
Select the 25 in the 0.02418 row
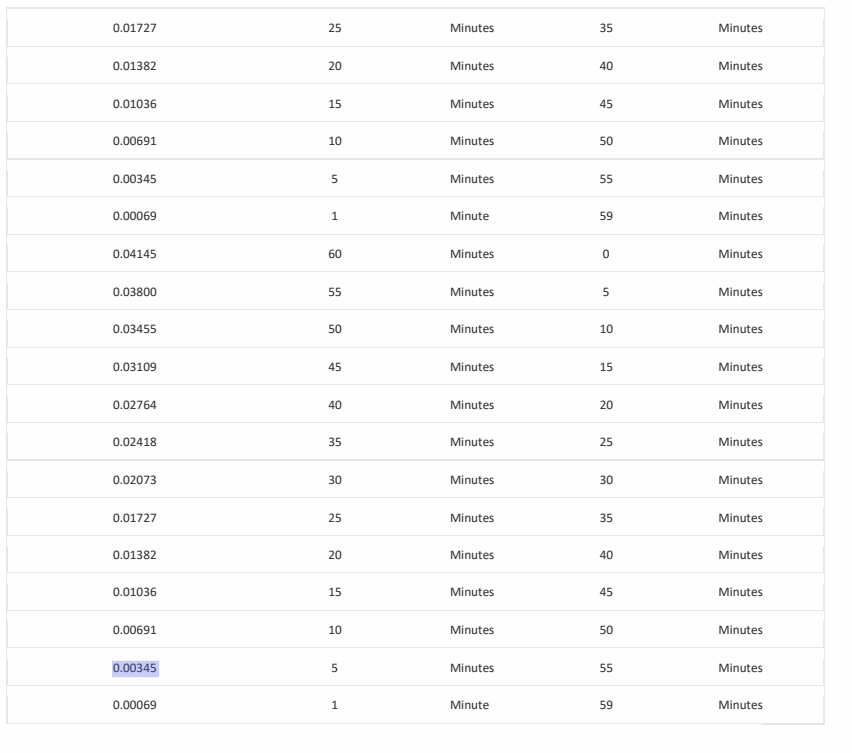[606, 442]
